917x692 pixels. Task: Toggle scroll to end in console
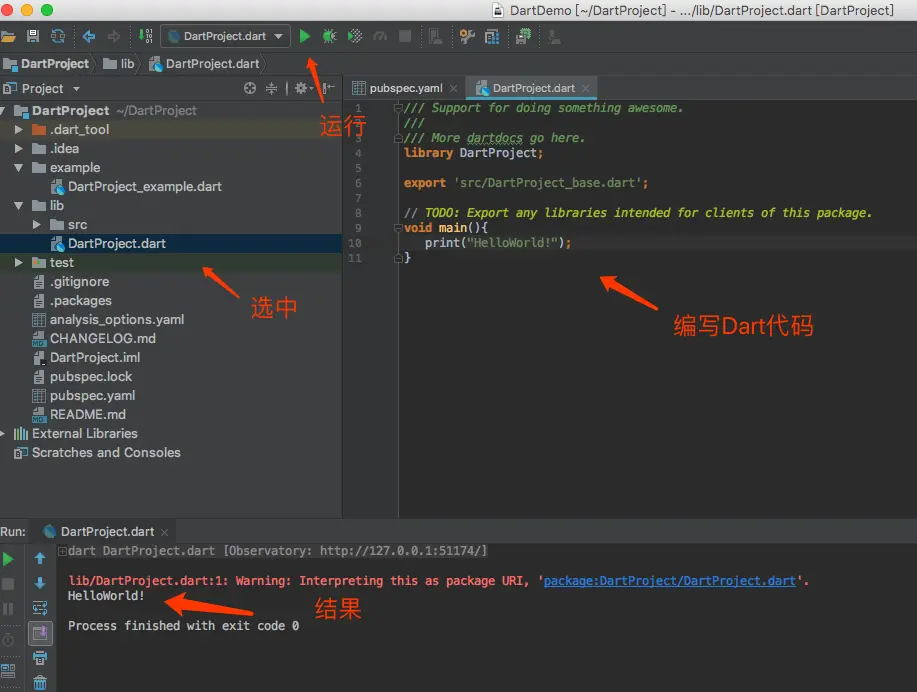[x=40, y=634]
